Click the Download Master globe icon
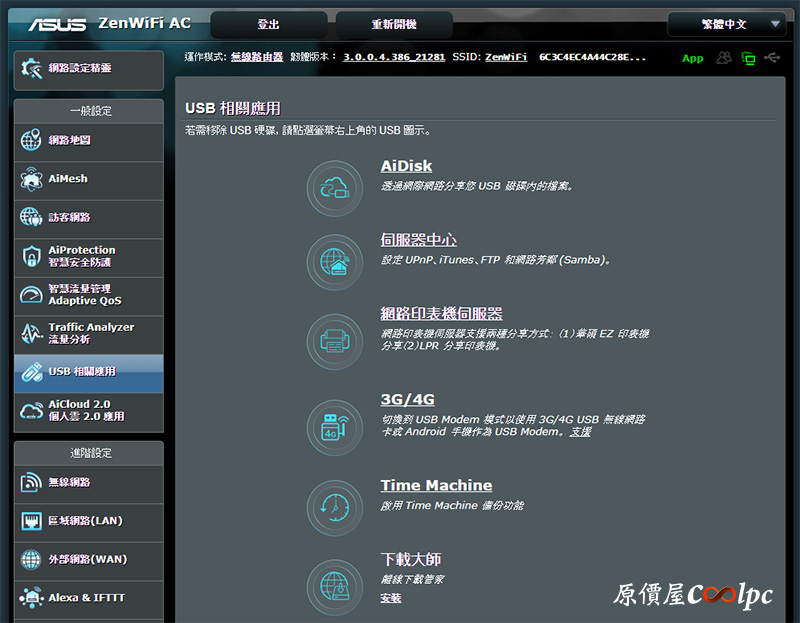The width and height of the screenshot is (800, 623). pyautogui.click(x=335, y=587)
